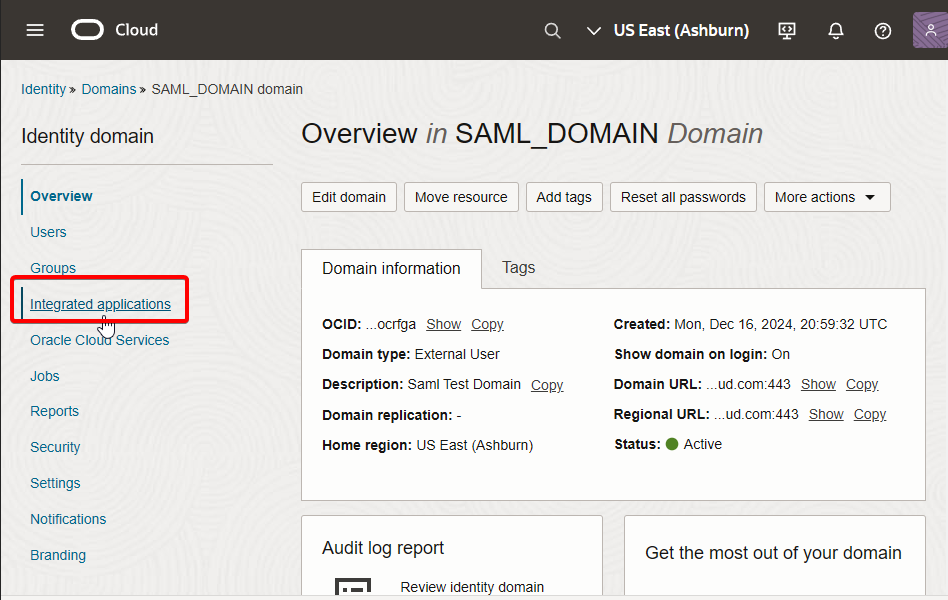The width and height of the screenshot is (948, 600).
Task: Click the Created date value
Action: coord(781,324)
